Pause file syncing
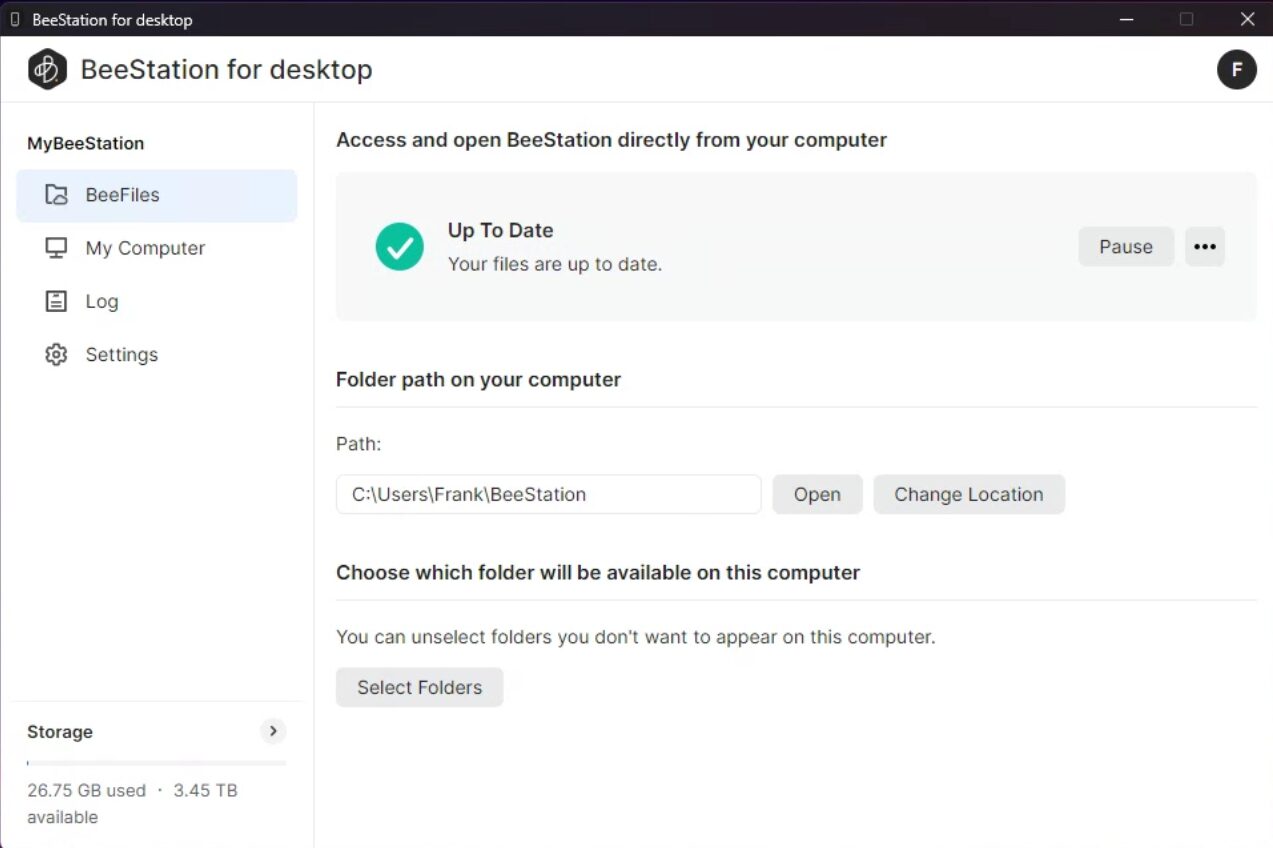This screenshot has width=1273, height=848. [x=1126, y=247]
